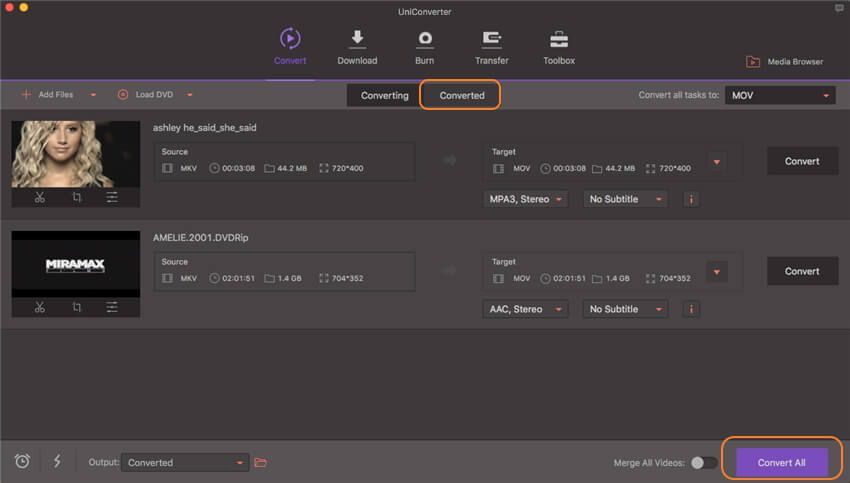850x483 pixels.
Task: Click the Add Files label
Action: pyautogui.click(x=56, y=94)
